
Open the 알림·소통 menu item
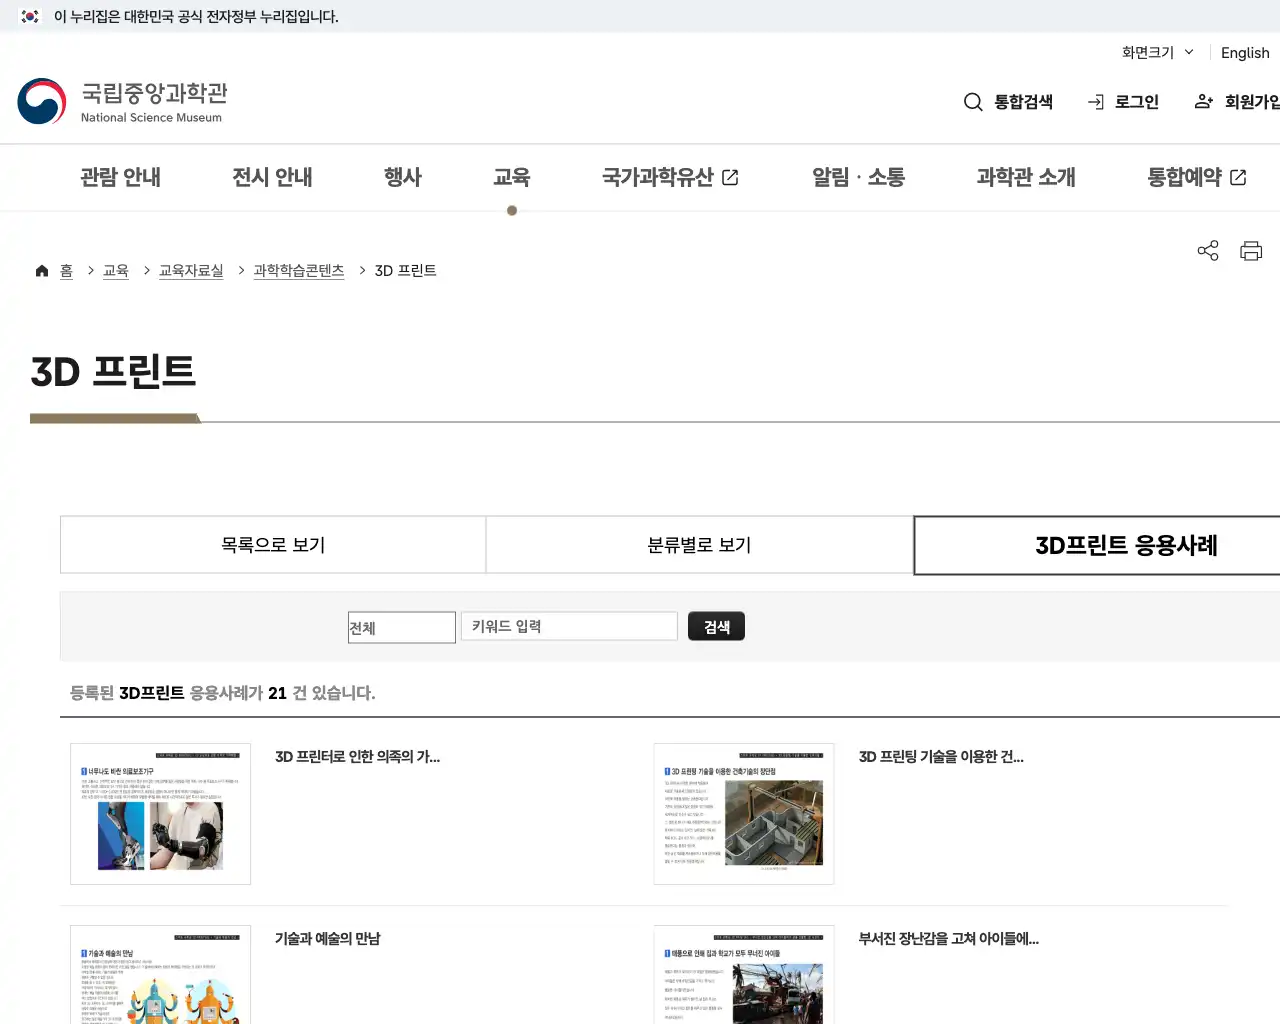pos(857,177)
